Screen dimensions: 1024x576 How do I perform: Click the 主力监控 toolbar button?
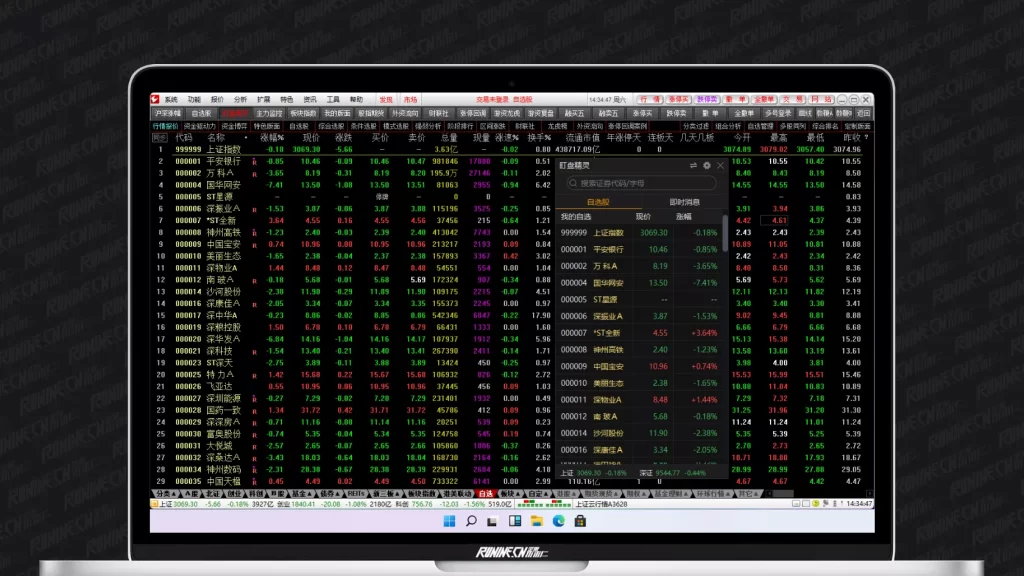(270, 113)
